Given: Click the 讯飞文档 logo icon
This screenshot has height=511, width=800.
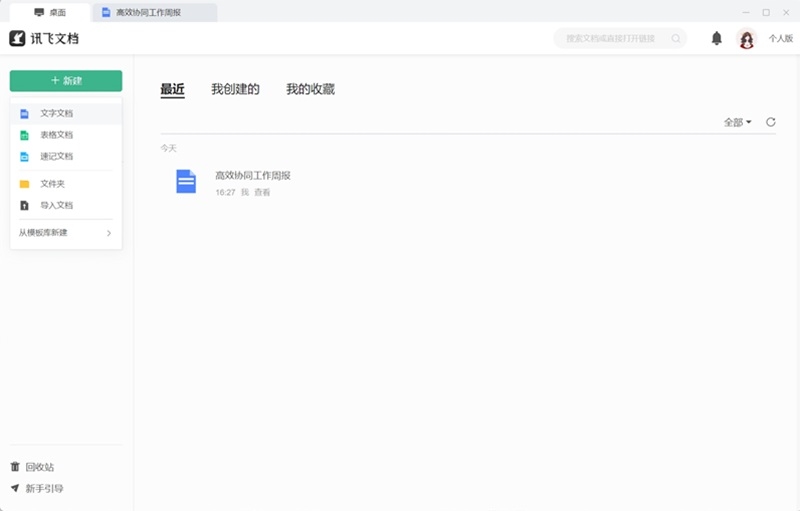Looking at the screenshot, I should pos(17,38).
